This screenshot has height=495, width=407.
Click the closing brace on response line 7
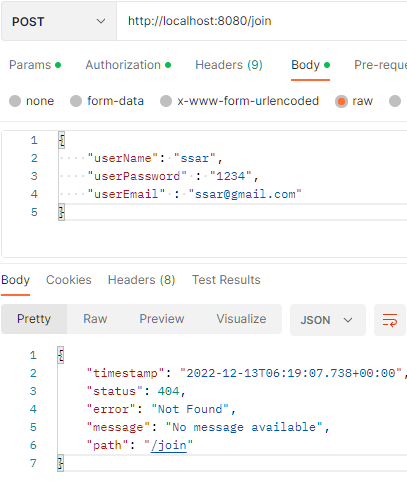pos(61,463)
